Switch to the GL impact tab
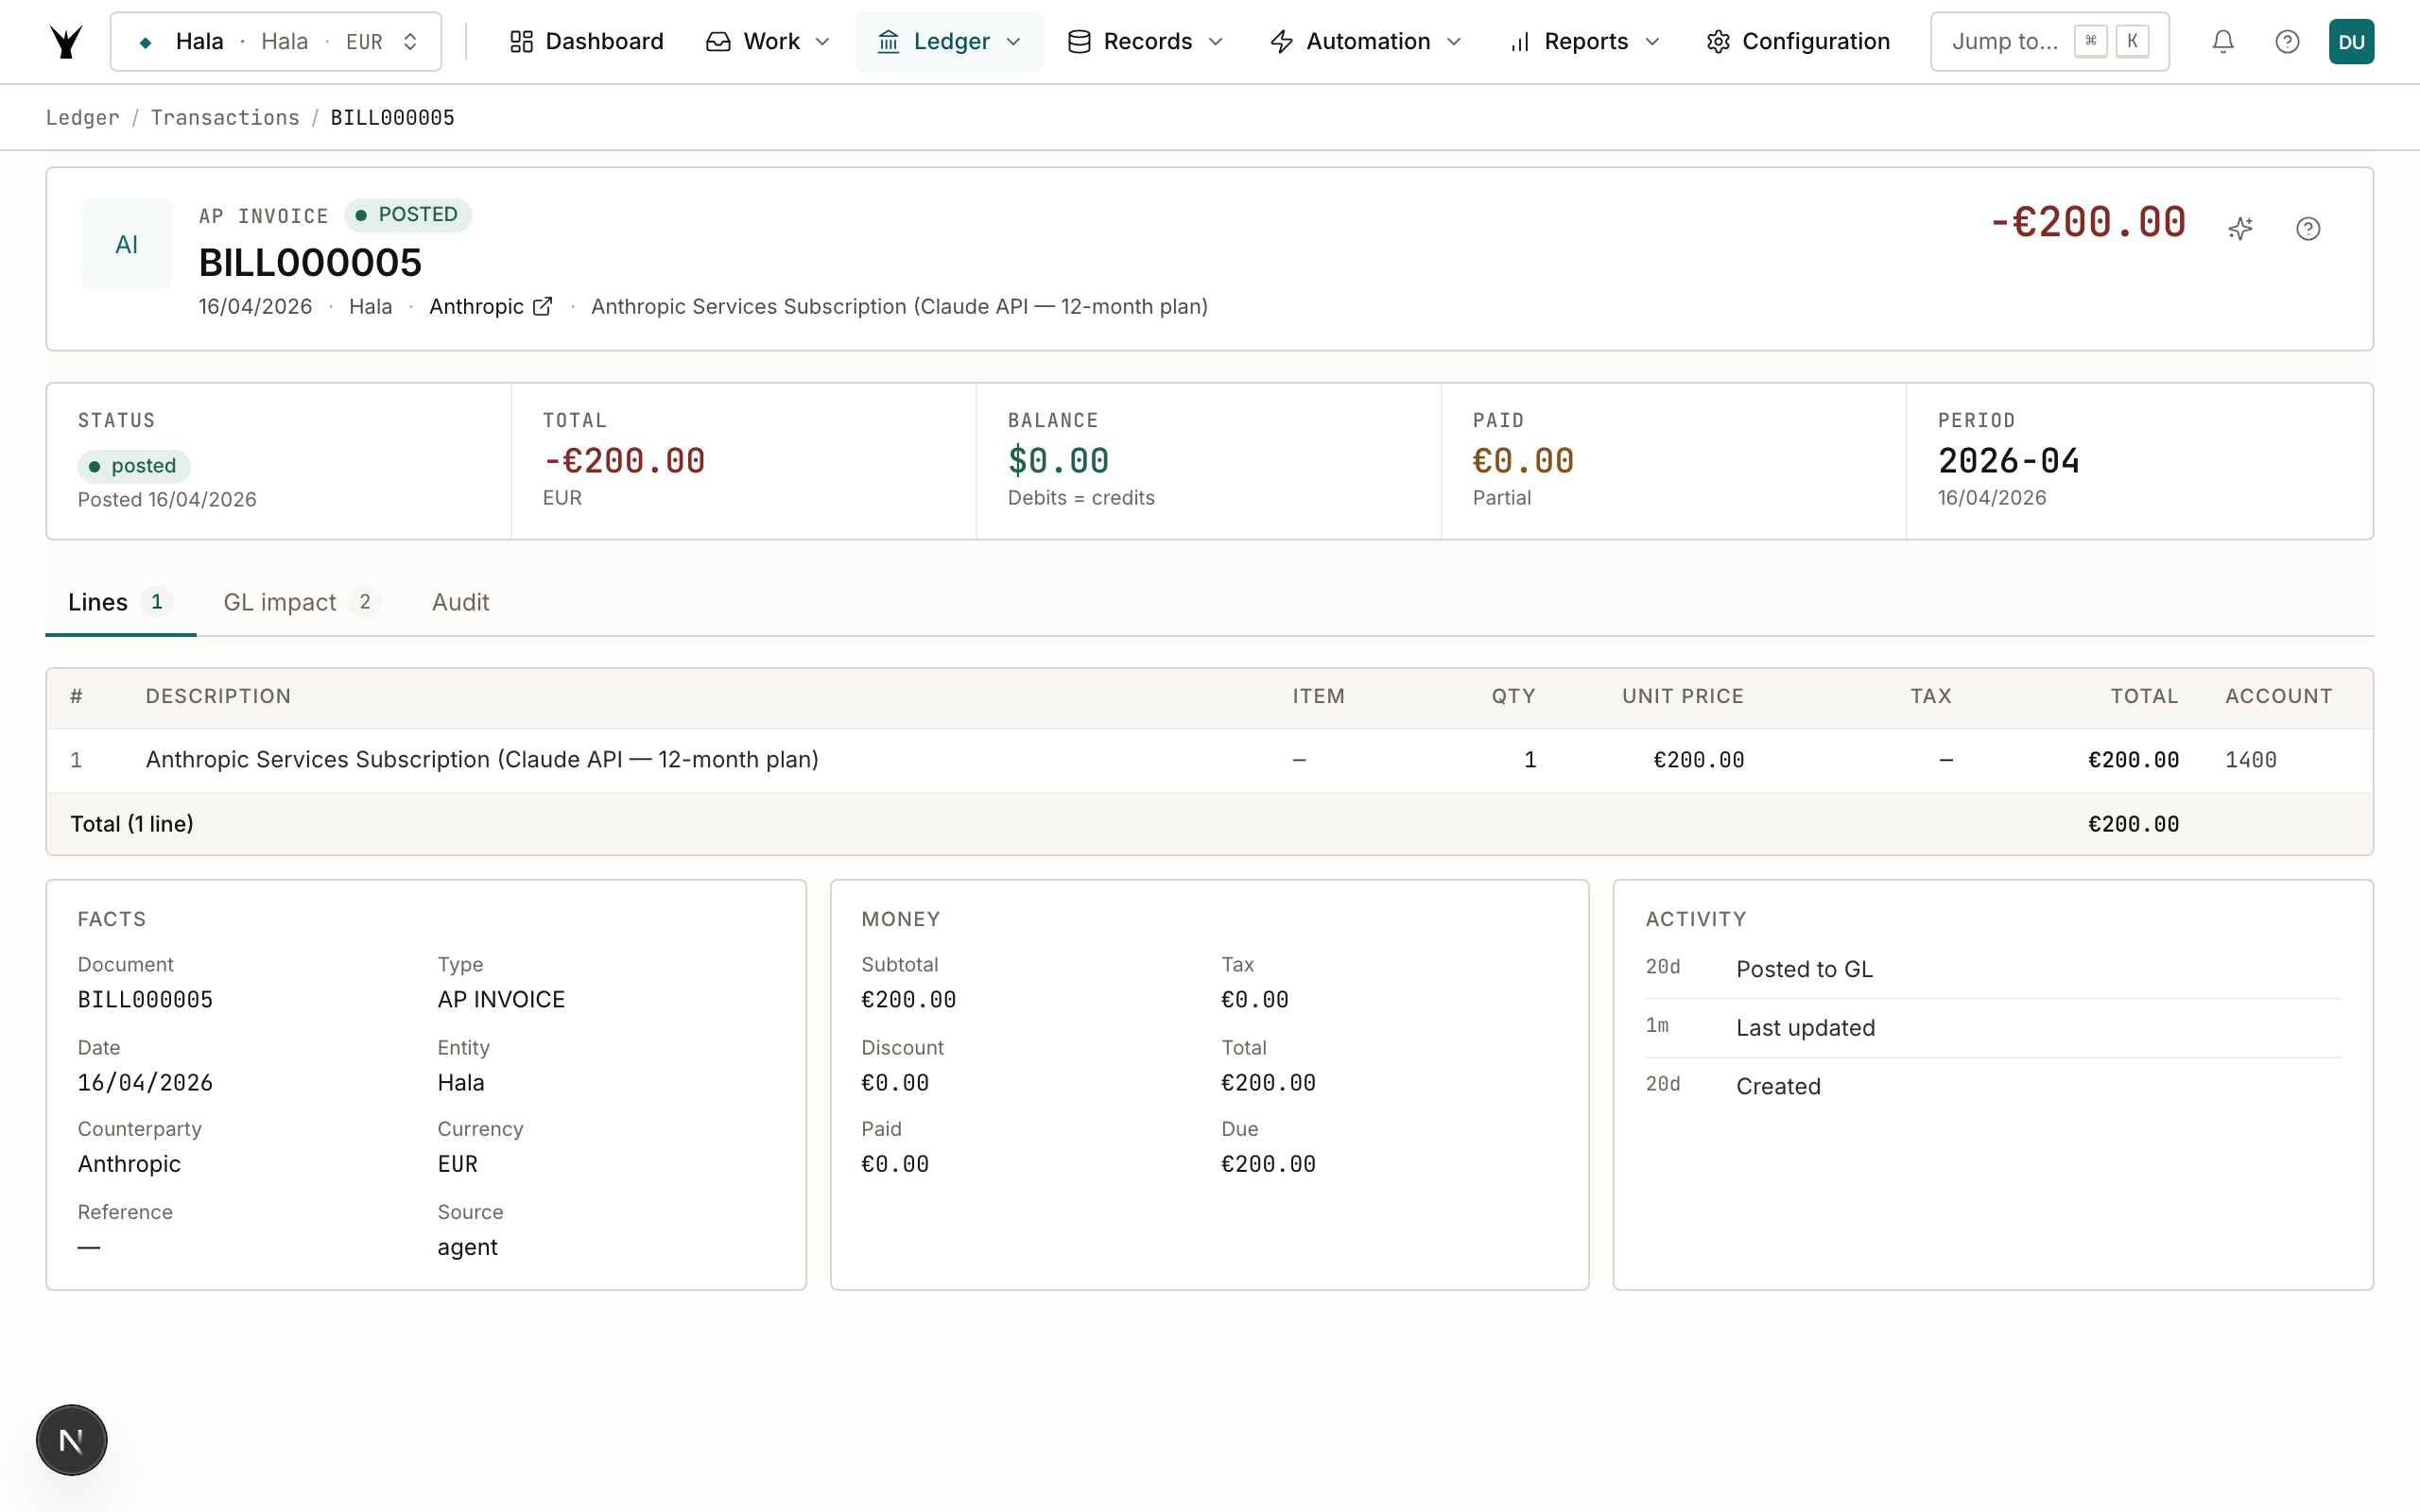The image size is (2420, 1512). coord(301,602)
